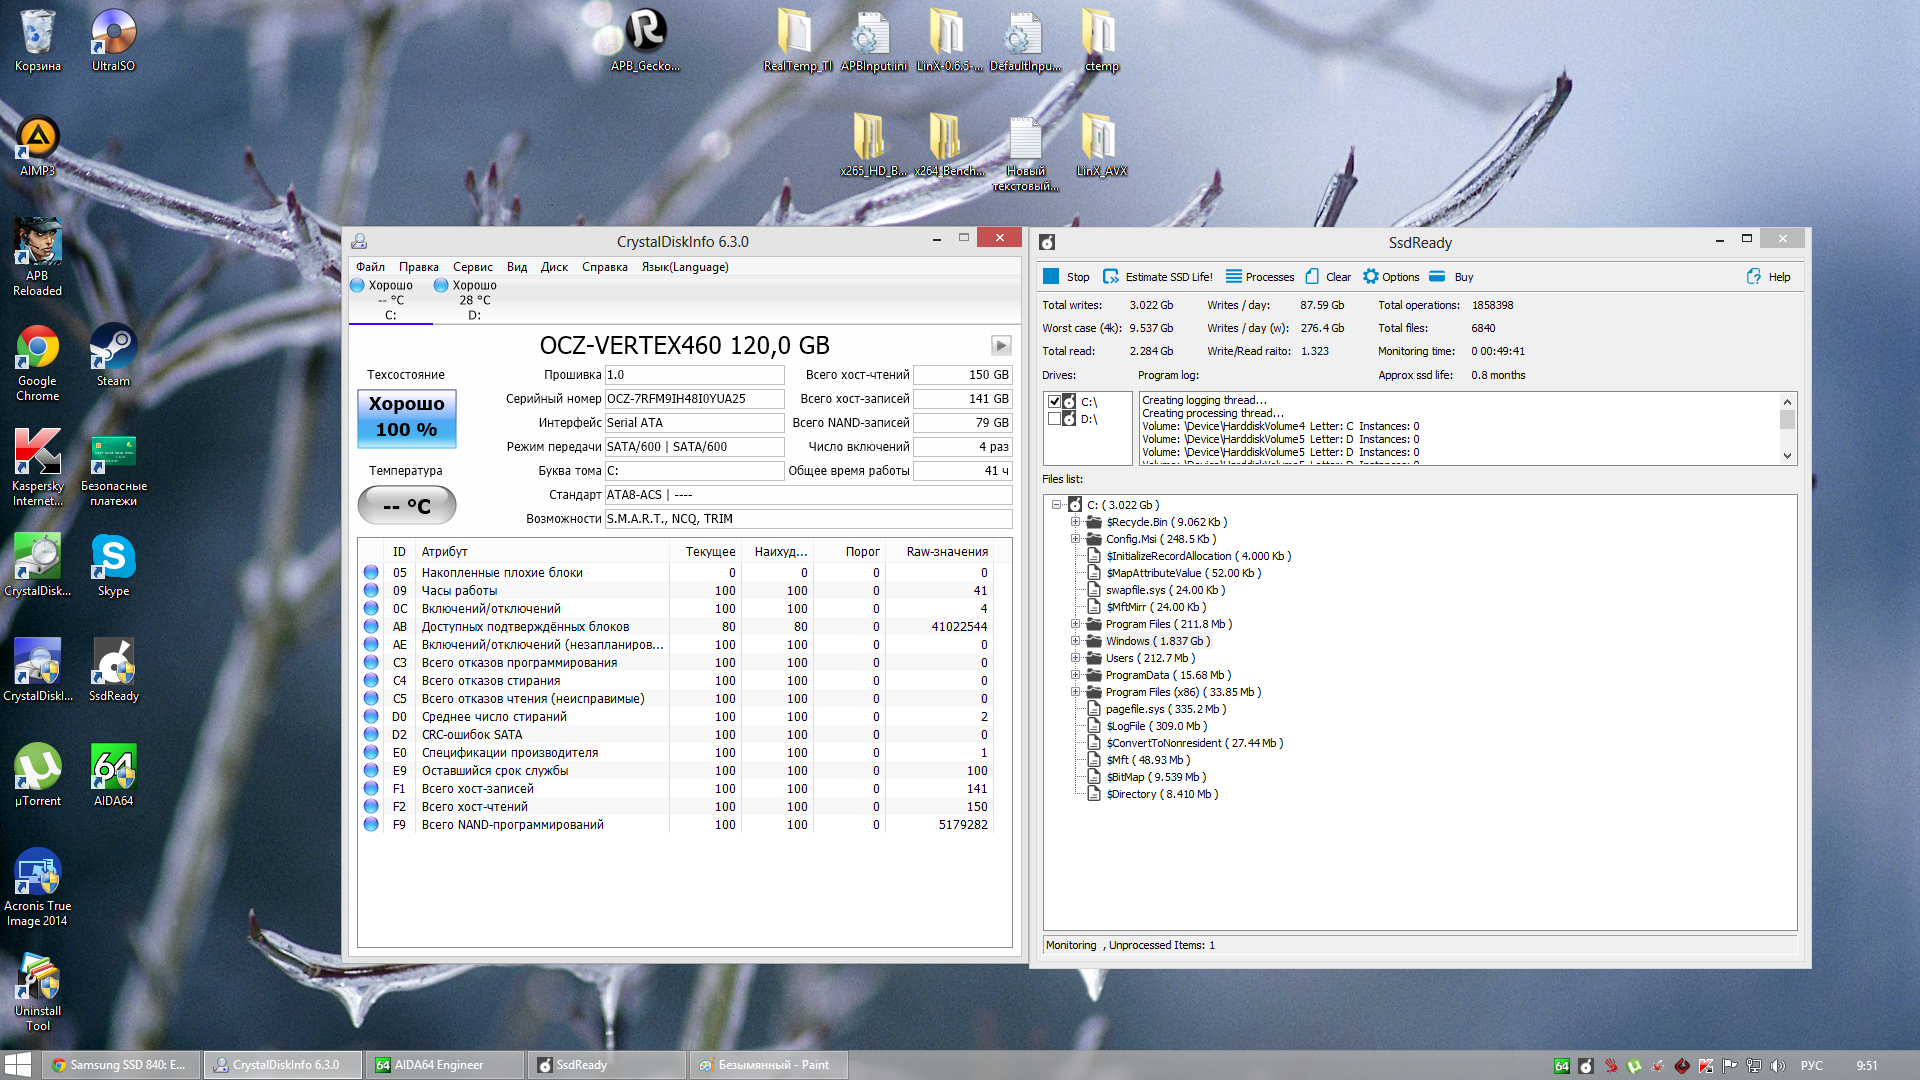Expand the Program Files (x86) tree node
Screen dimensions: 1920x1080
pyautogui.click(x=1076, y=692)
